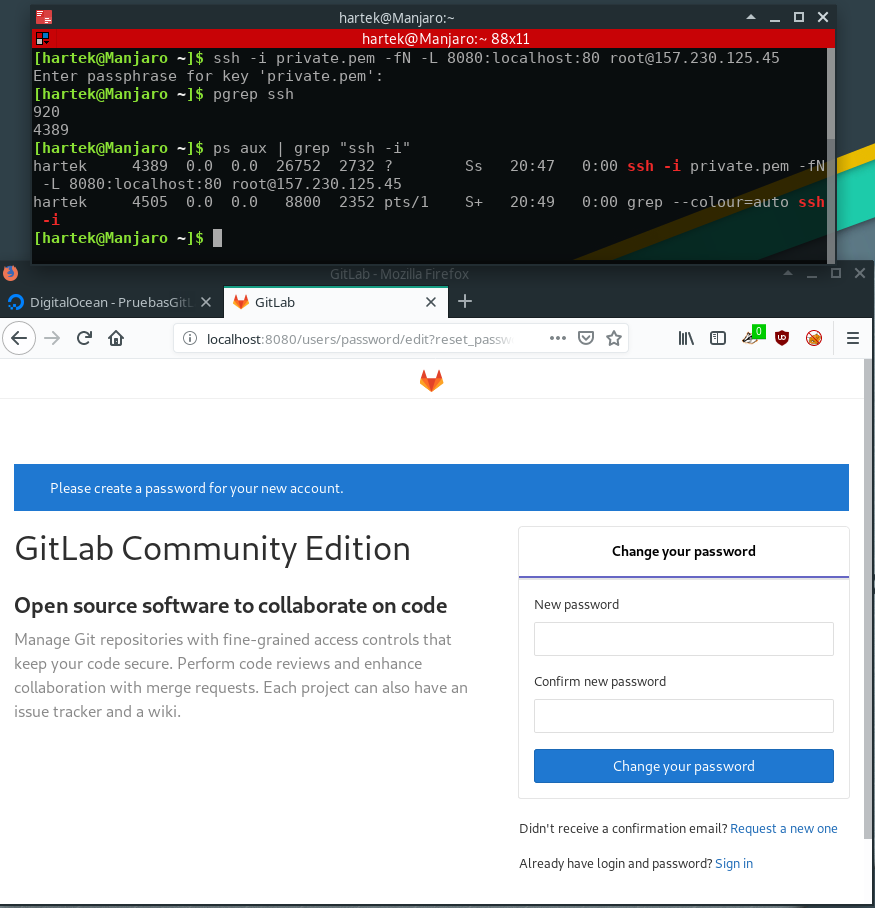Go to the Firefox home page

point(116,338)
